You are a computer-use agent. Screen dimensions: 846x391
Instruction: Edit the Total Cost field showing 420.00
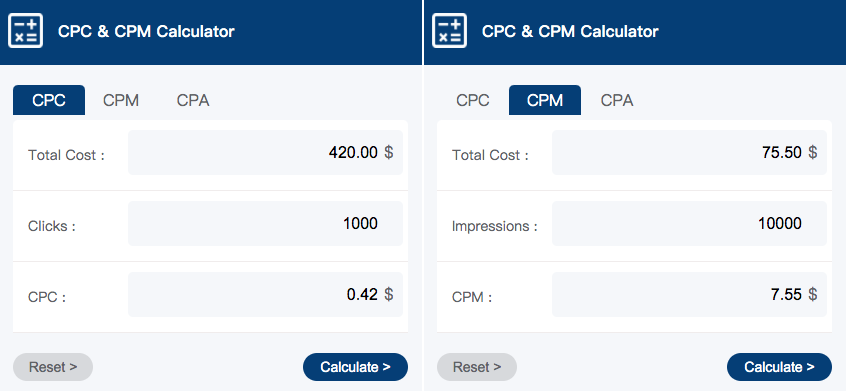[x=265, y=153]
